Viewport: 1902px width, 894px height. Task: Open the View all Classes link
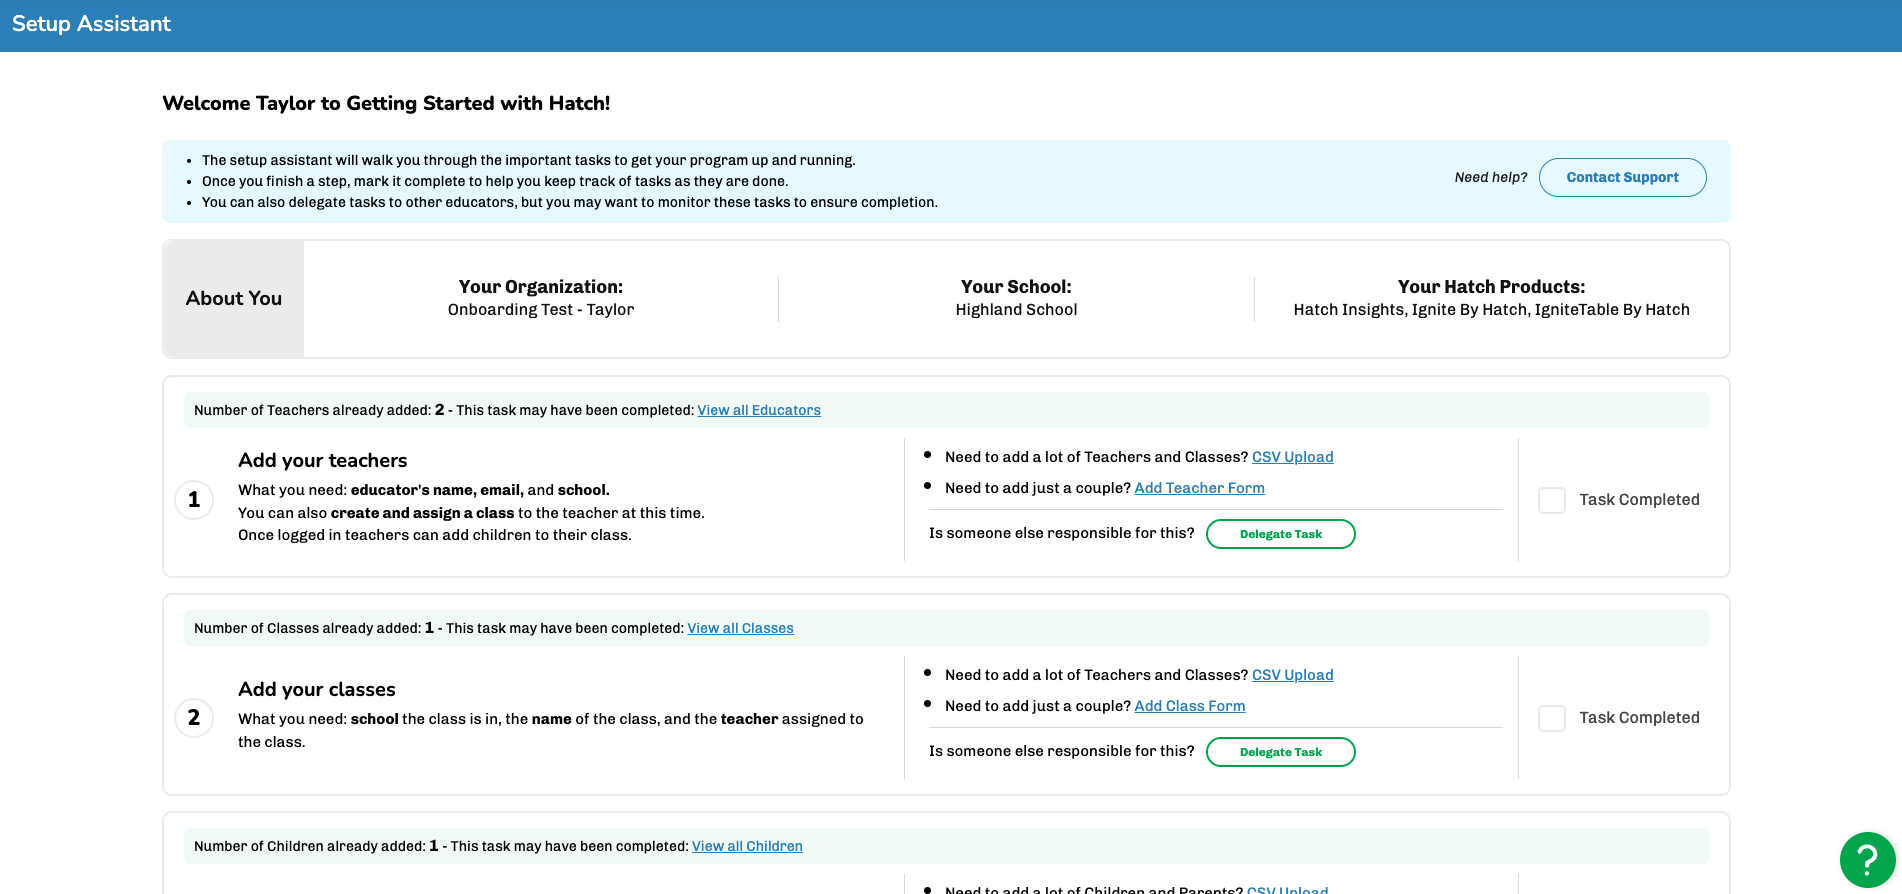pyautogui.click(x=740, y=628)
